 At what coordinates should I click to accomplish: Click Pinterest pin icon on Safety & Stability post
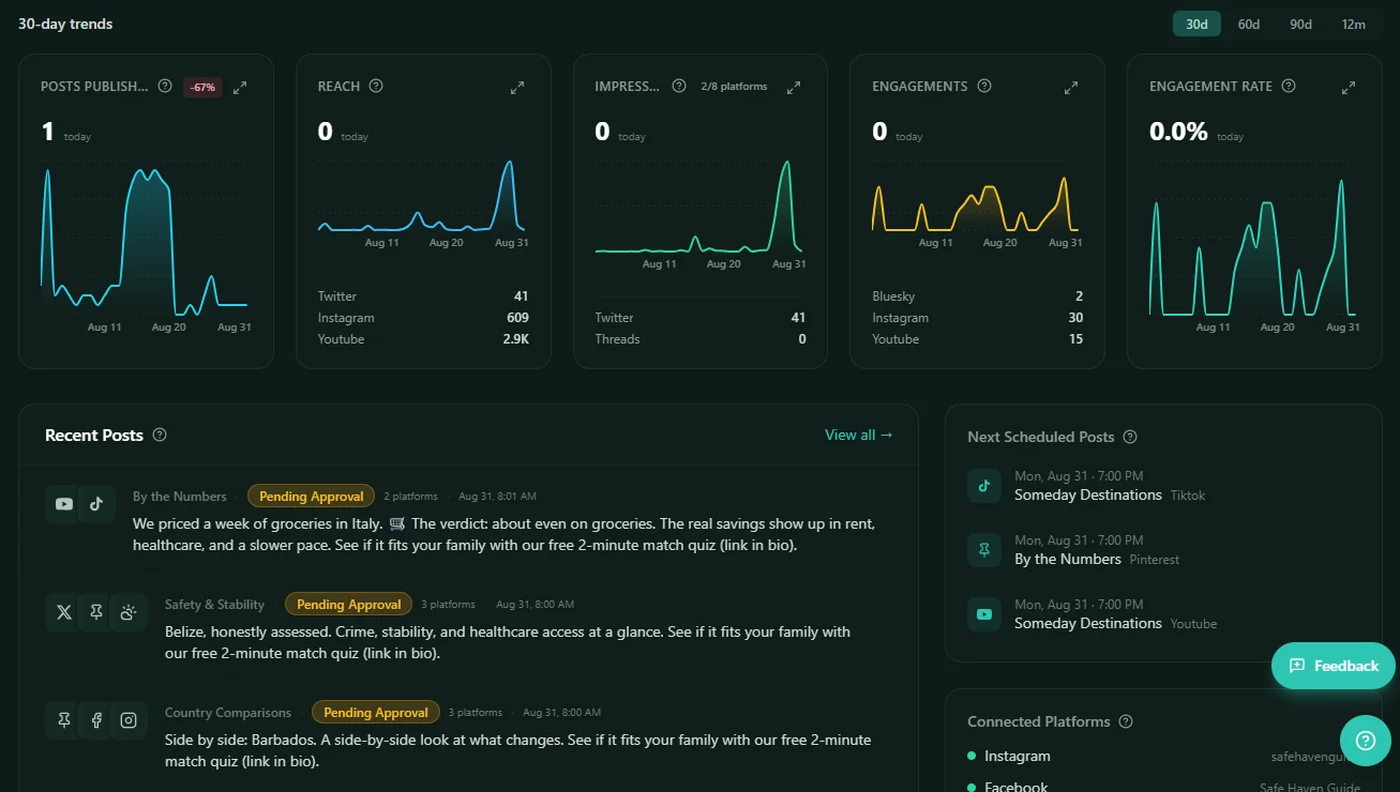[96, 612]
